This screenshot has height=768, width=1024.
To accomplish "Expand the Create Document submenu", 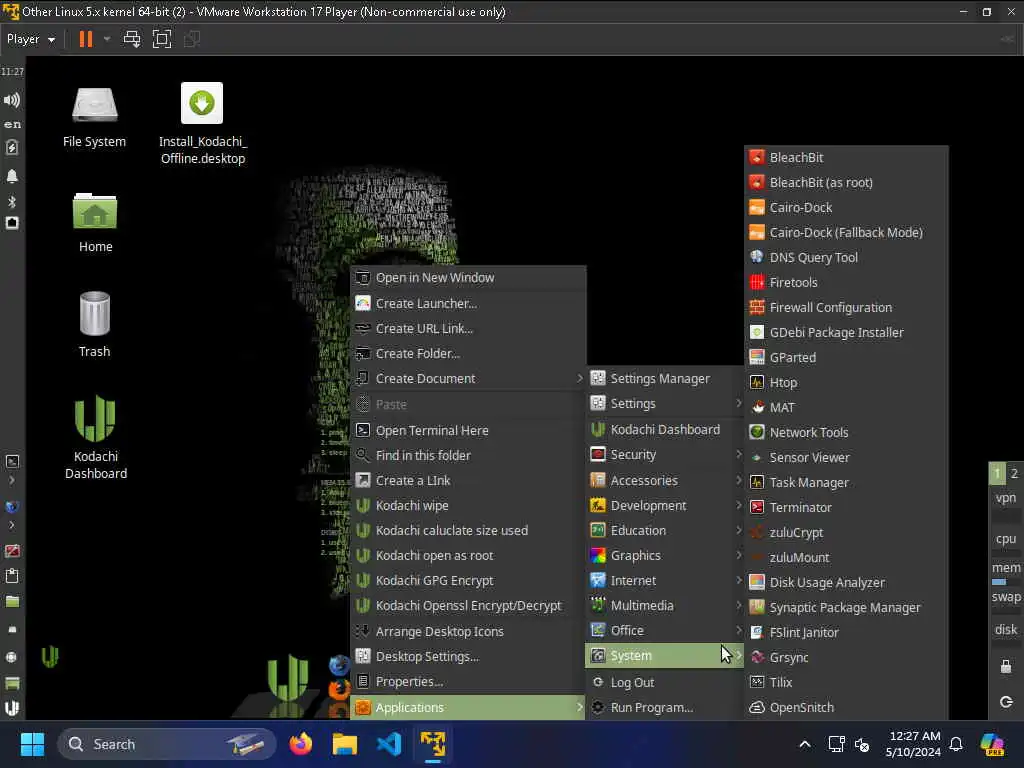I will point(468,379).
